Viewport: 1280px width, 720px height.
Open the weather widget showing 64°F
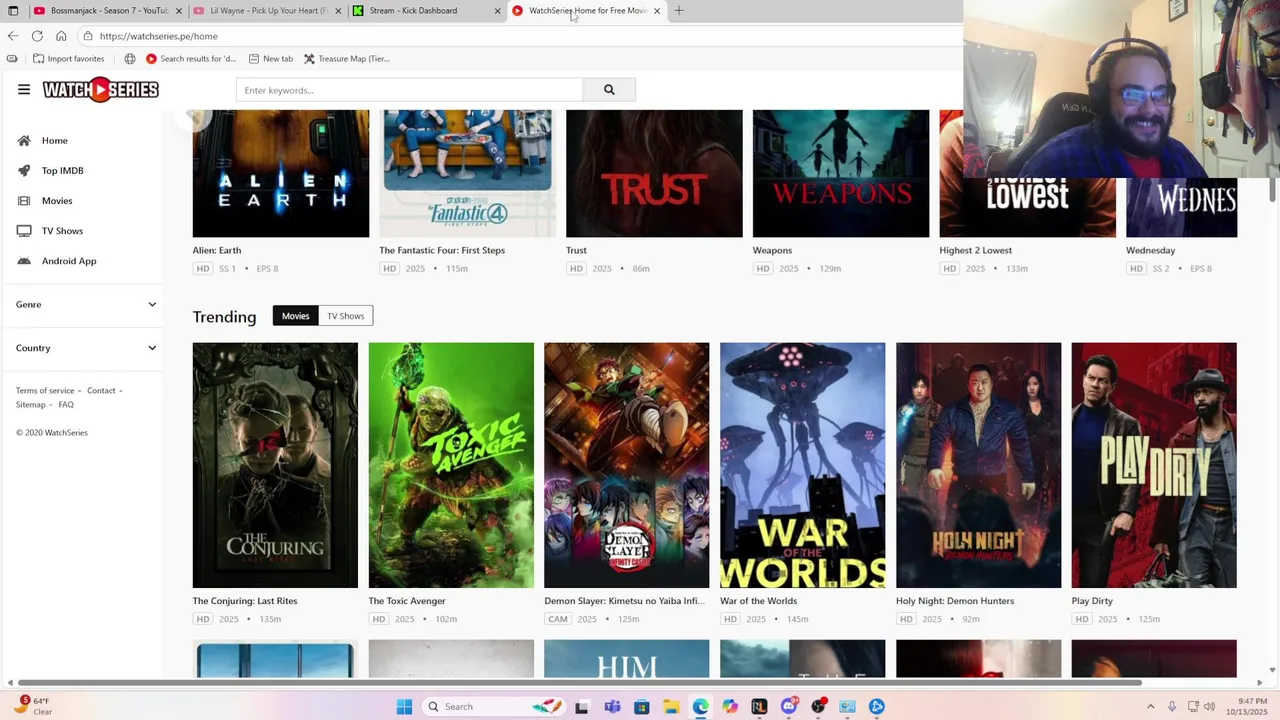(32, 707)
